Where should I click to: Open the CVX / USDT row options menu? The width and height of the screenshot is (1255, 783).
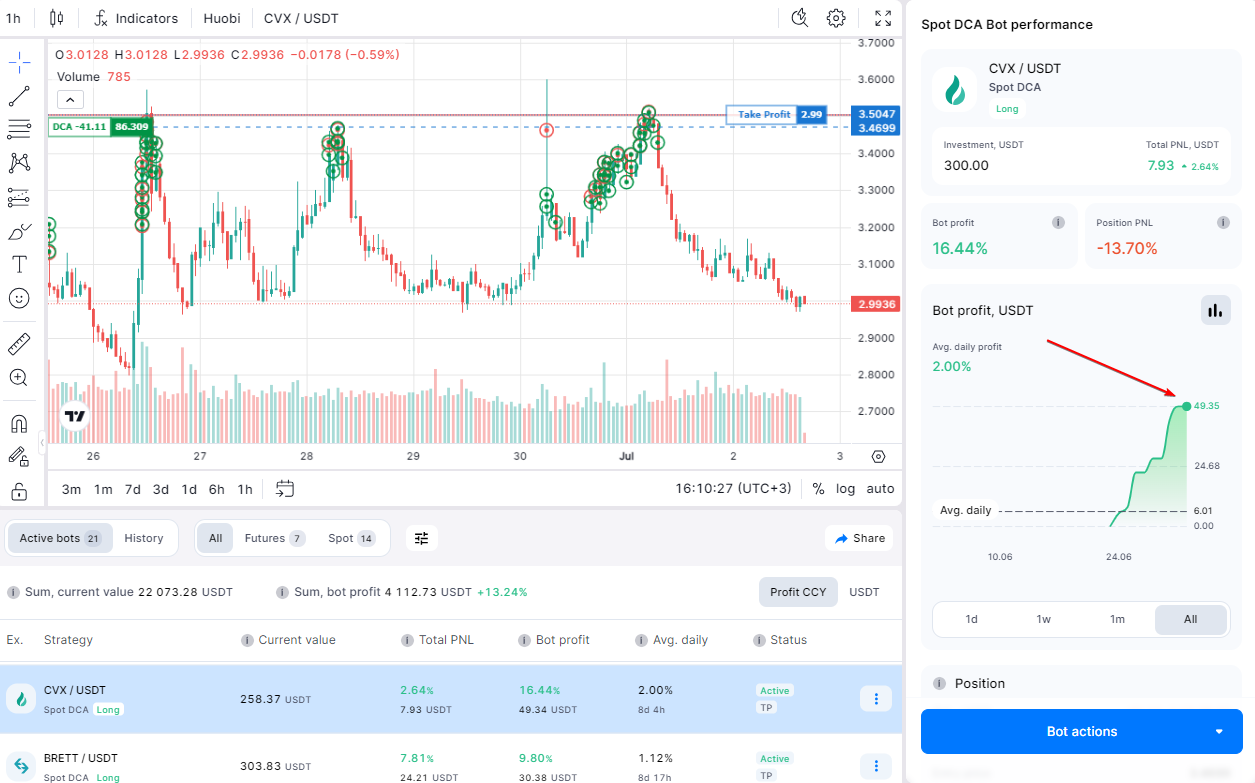tap(876, 699)
